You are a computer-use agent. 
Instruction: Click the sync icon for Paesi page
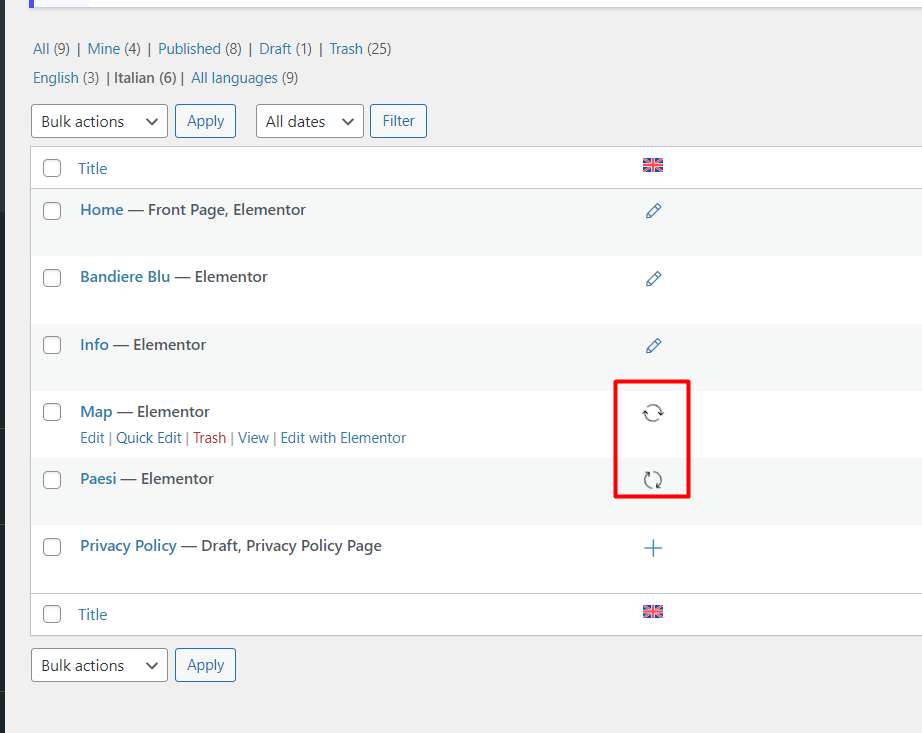653,480
